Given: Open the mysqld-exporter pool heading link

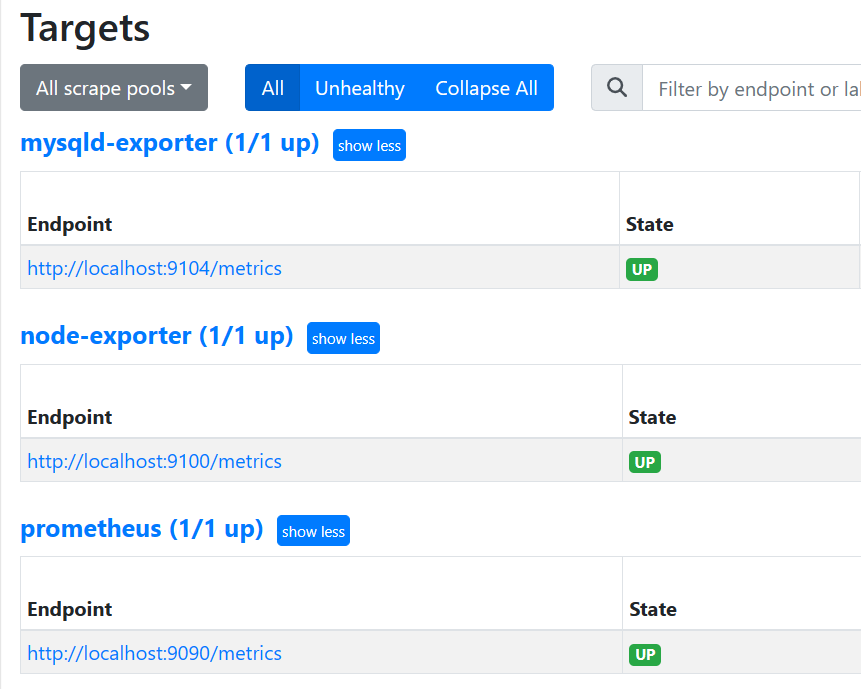Looking at the screenshot, I should coord(169,143).
